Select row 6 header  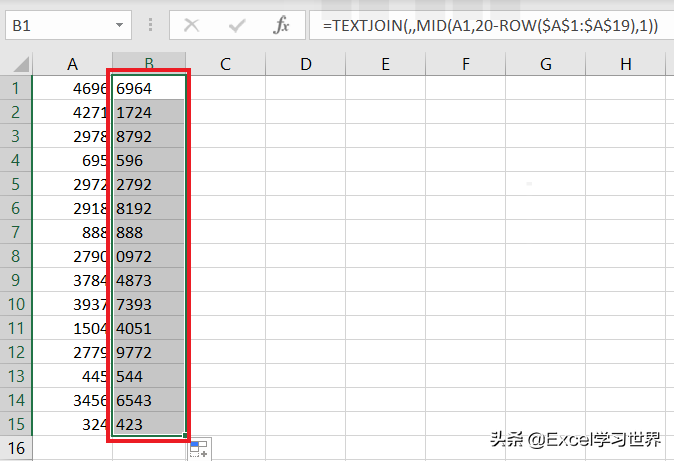tap(16, 208)
